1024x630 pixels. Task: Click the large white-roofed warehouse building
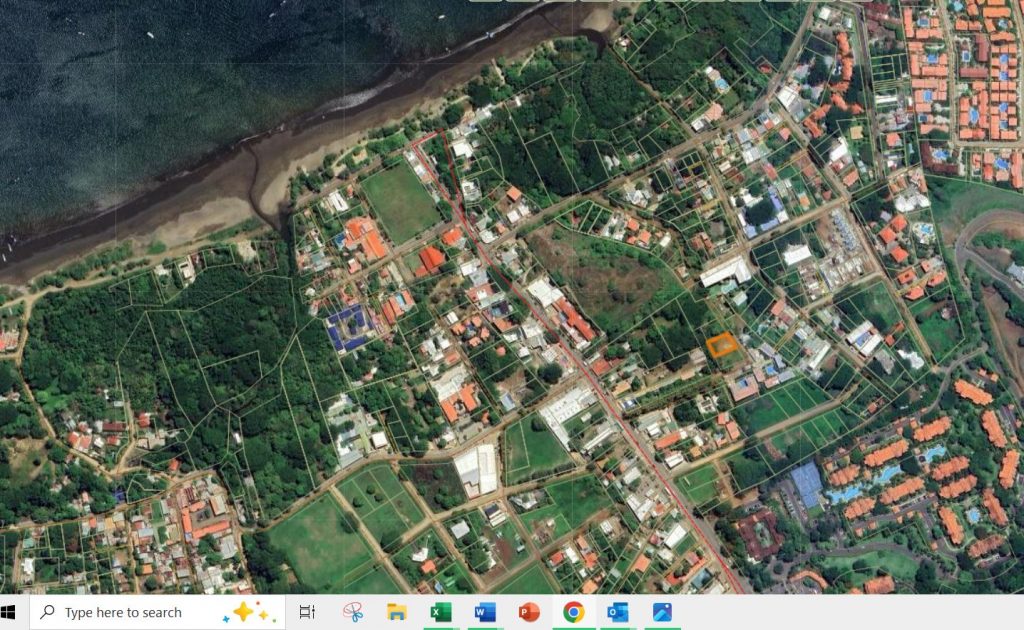pyautogui.click(x=477, y=469)
